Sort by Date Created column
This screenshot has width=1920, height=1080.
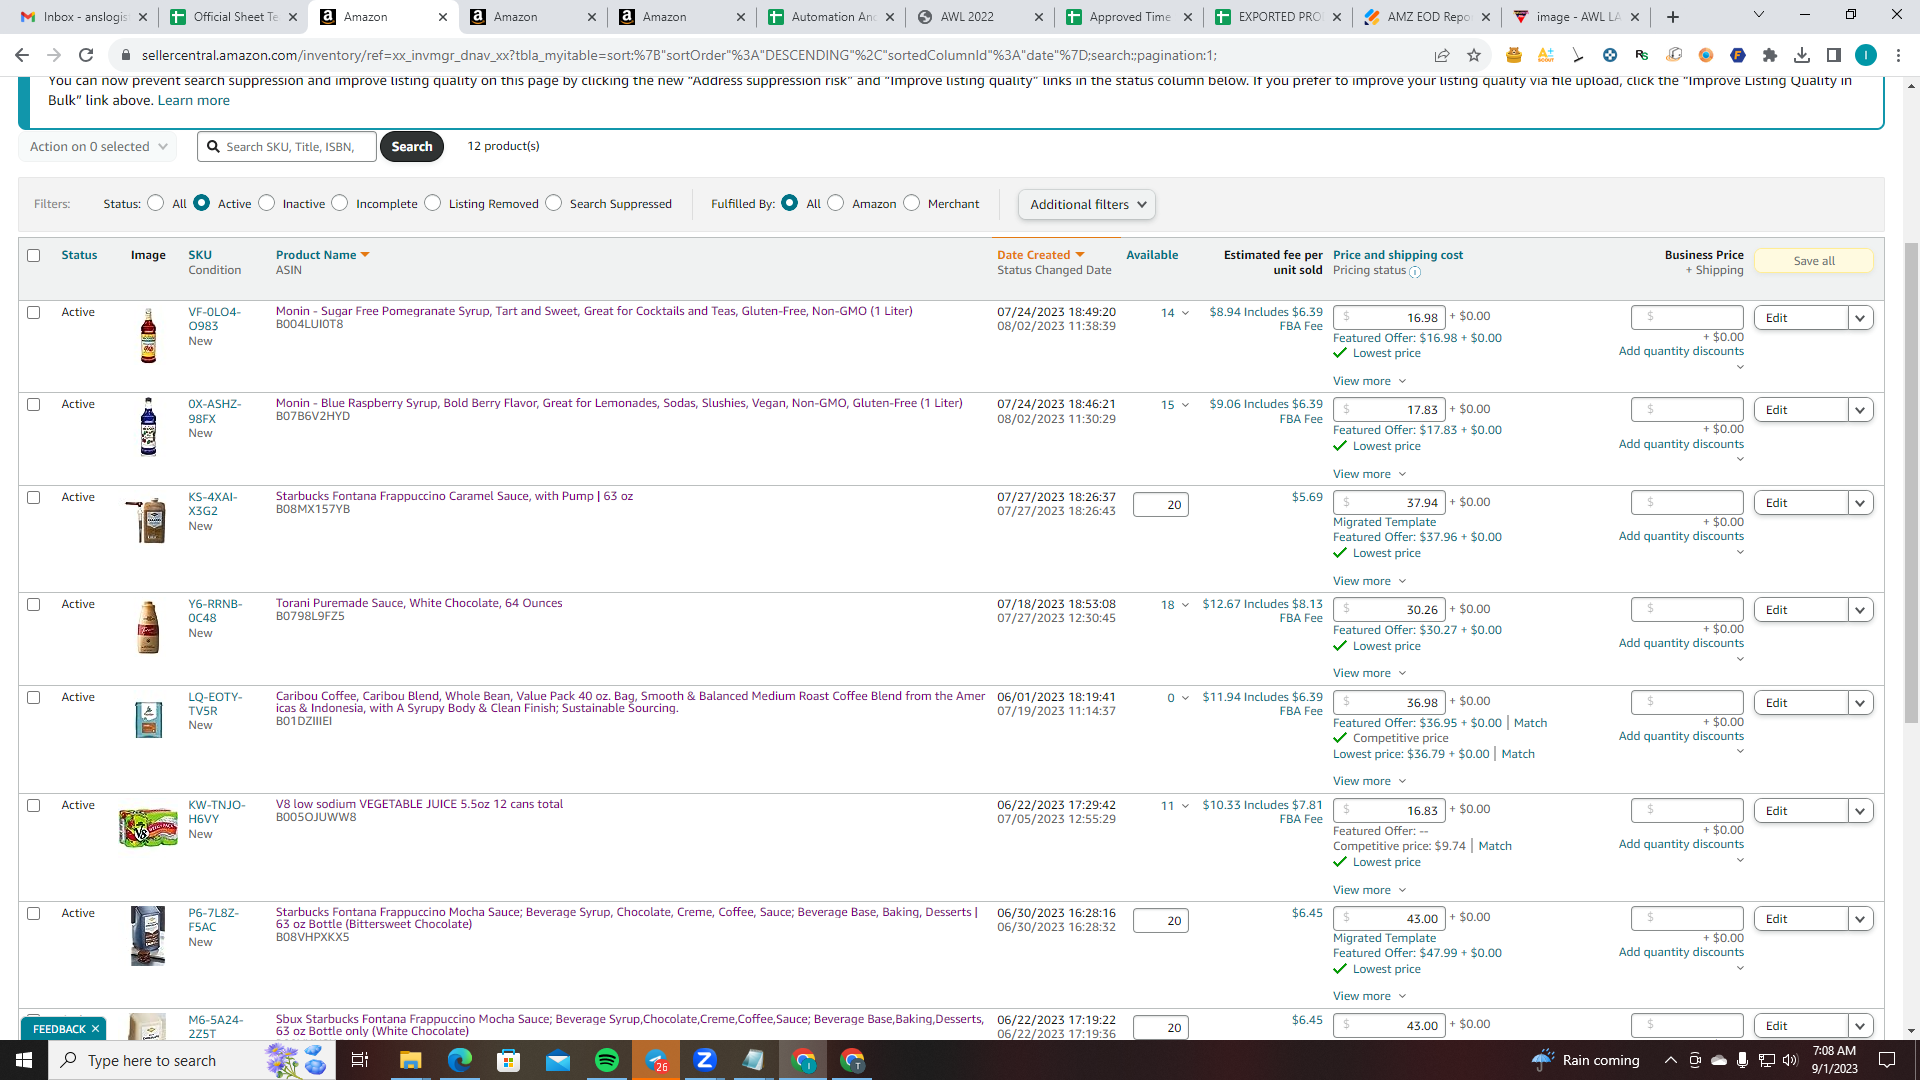coord(1040,255)
